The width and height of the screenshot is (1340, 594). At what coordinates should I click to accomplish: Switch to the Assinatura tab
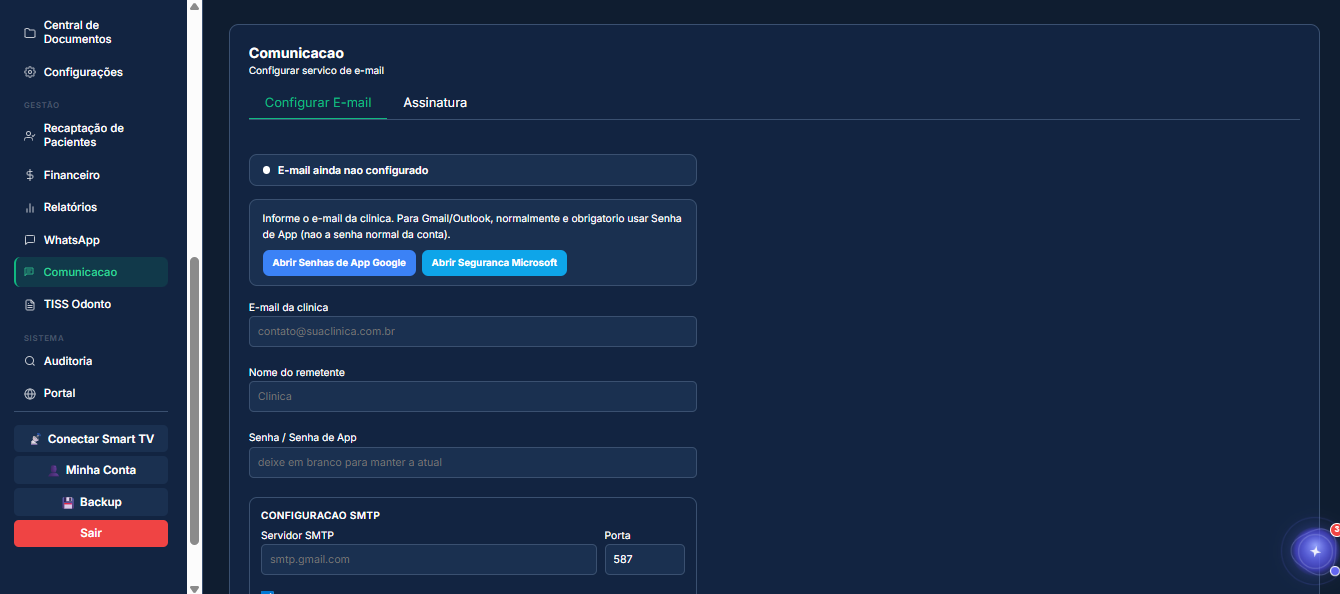click(435, 103)
